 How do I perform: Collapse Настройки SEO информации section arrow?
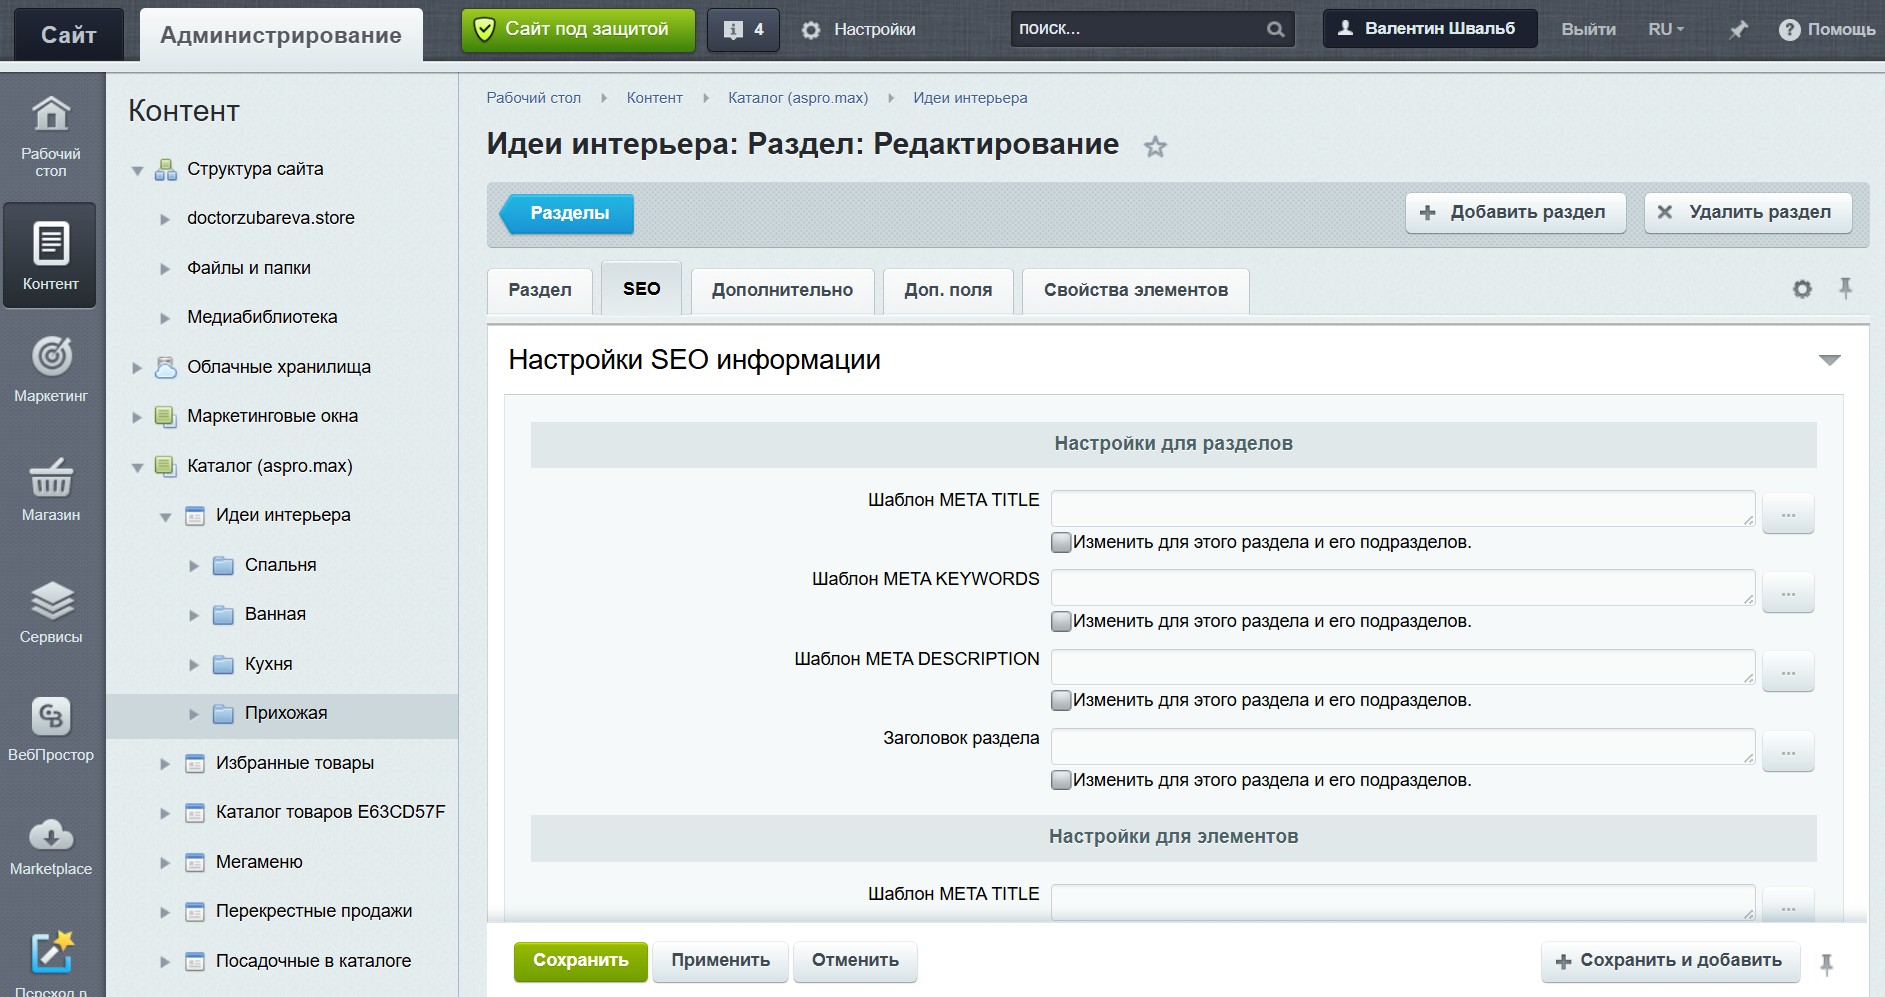1829,360
